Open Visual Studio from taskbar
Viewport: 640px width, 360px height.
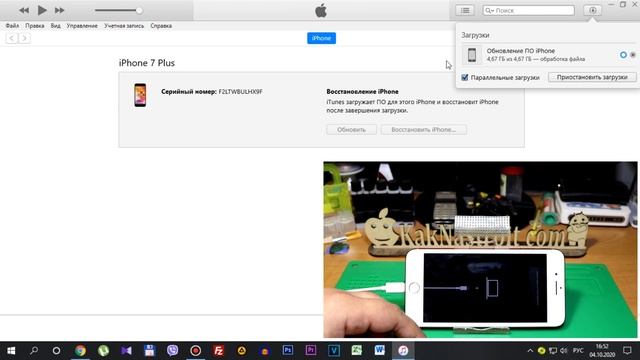point(127,351)
